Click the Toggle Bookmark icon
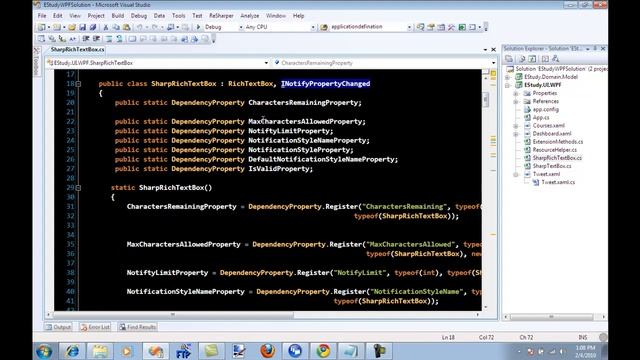The width and height of the screenshot is (640, 360). pos(132,39)
